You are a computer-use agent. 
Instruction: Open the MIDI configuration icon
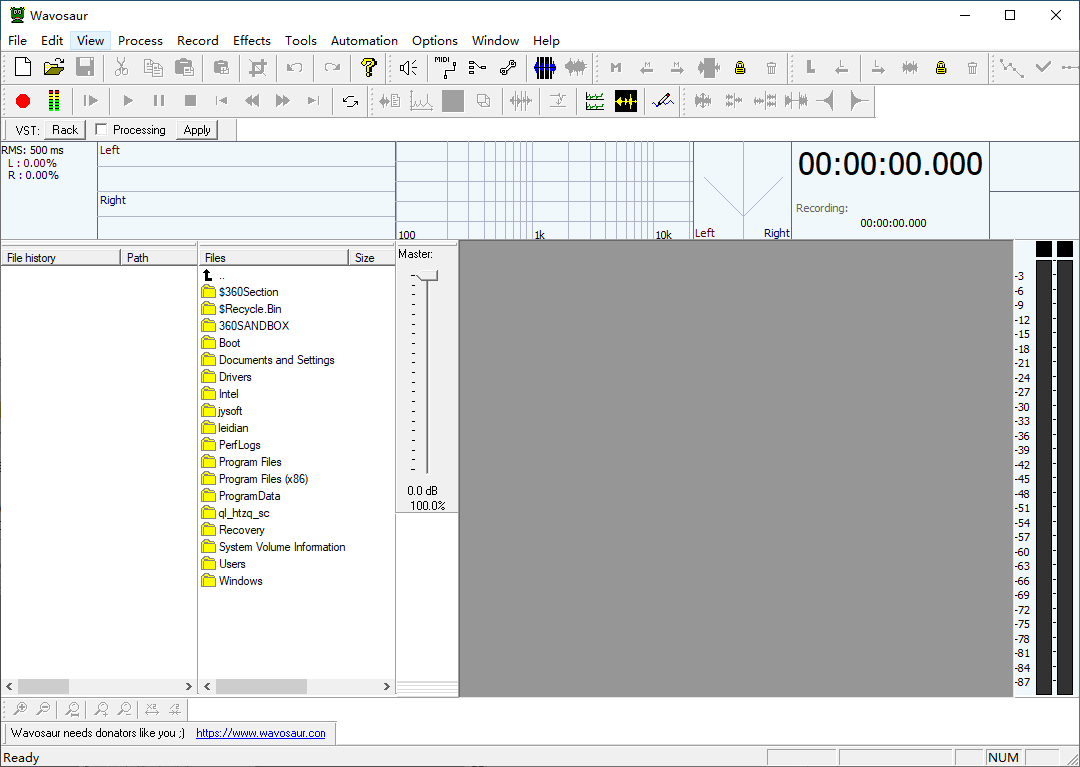[x=444, y=68]
